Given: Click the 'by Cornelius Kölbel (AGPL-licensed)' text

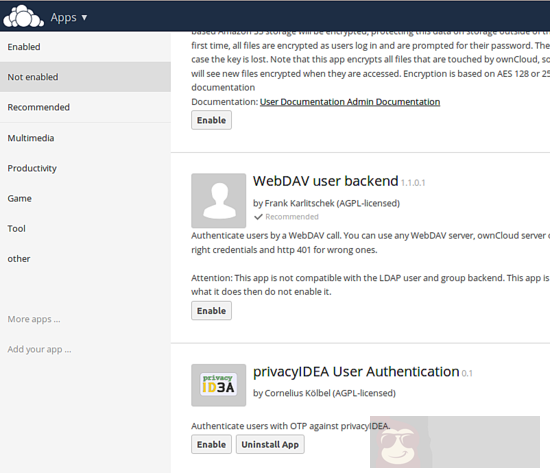Looking at the screenshot, I should coord(324,393).
